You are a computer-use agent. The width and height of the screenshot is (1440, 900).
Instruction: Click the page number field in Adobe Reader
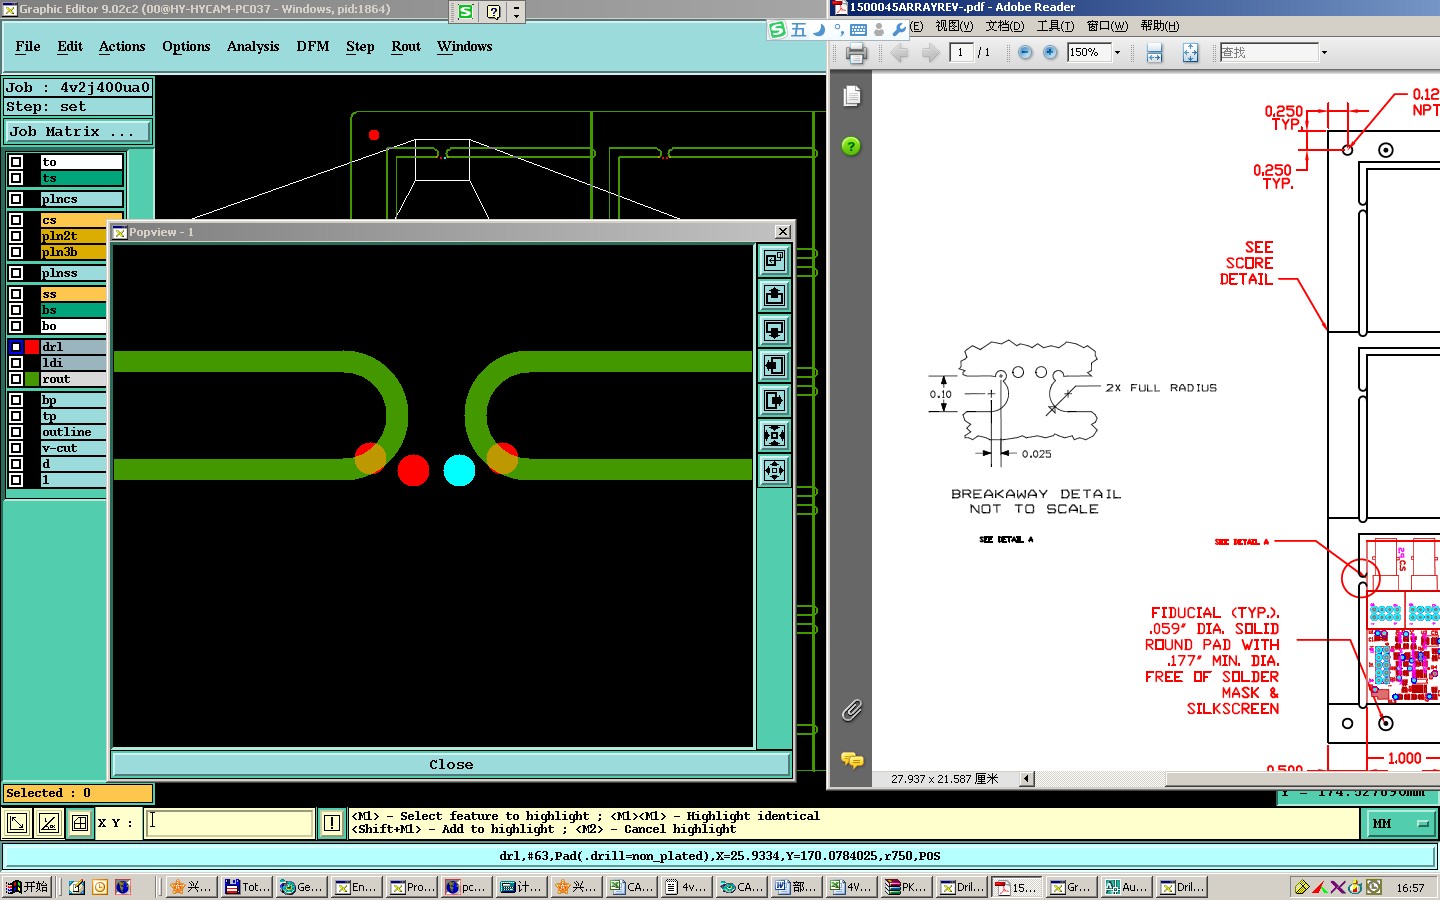pos(962,52)
